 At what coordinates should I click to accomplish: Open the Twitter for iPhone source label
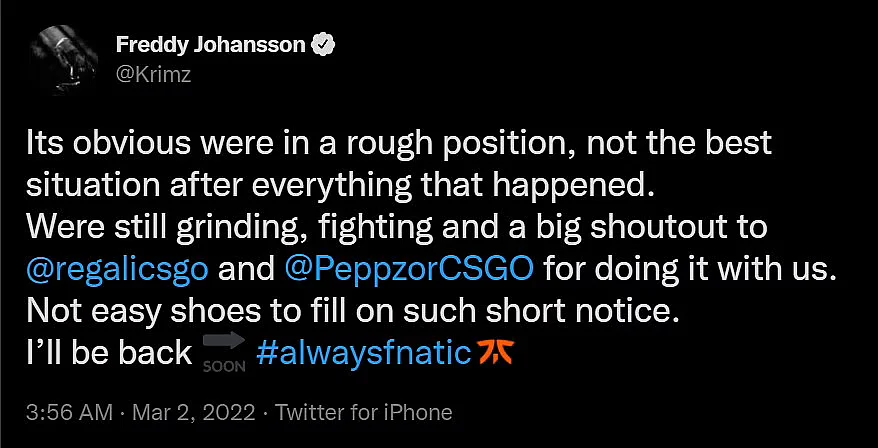click(362, 413)
